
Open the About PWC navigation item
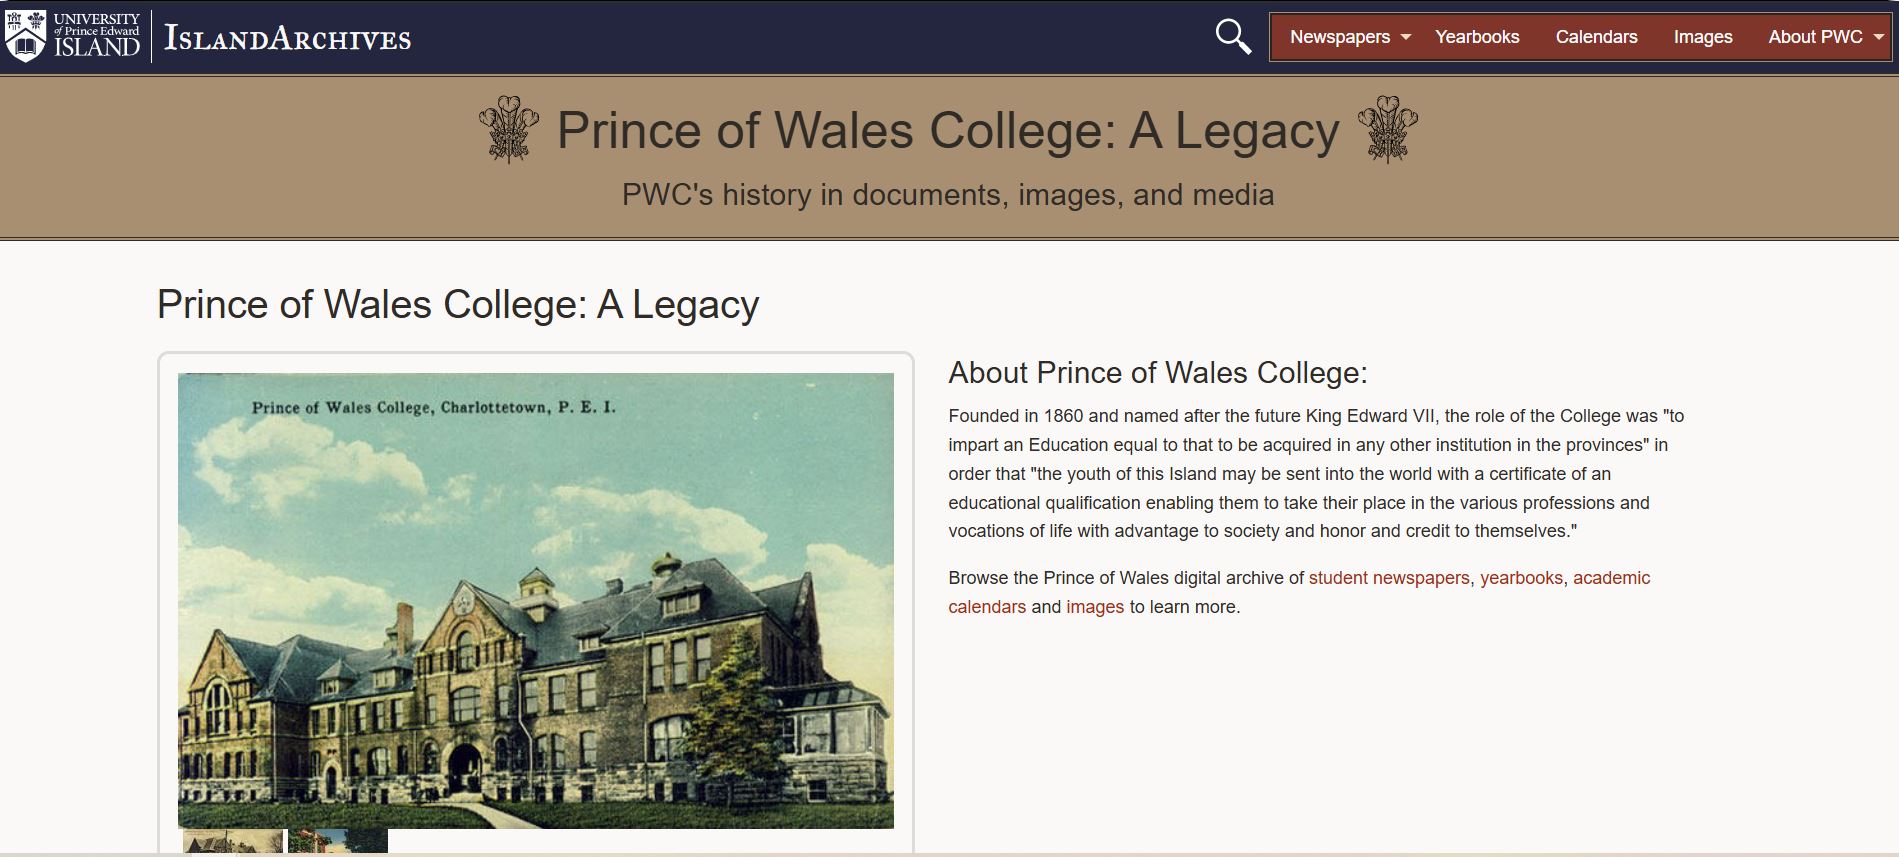coord(1814,37)
